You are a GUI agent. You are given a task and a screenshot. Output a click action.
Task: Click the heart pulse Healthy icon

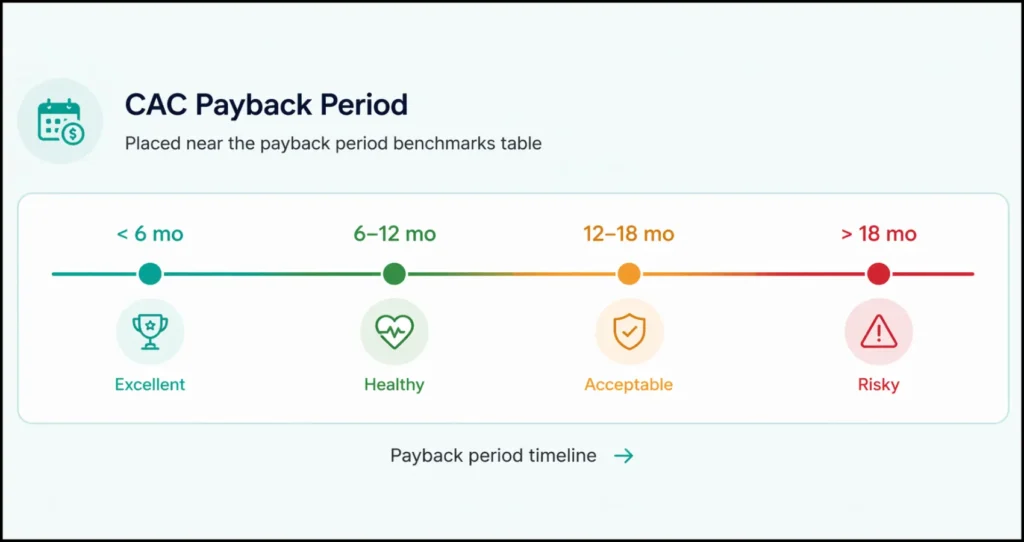(394, 331)
